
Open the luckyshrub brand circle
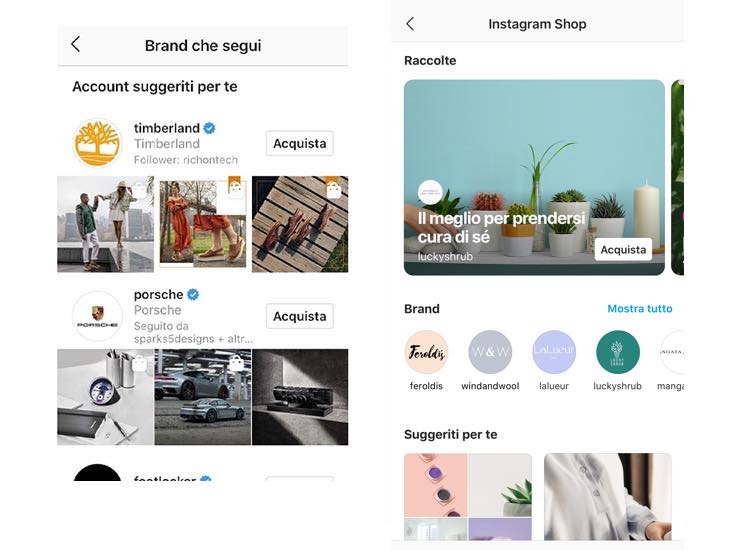[x=617, y=352]
